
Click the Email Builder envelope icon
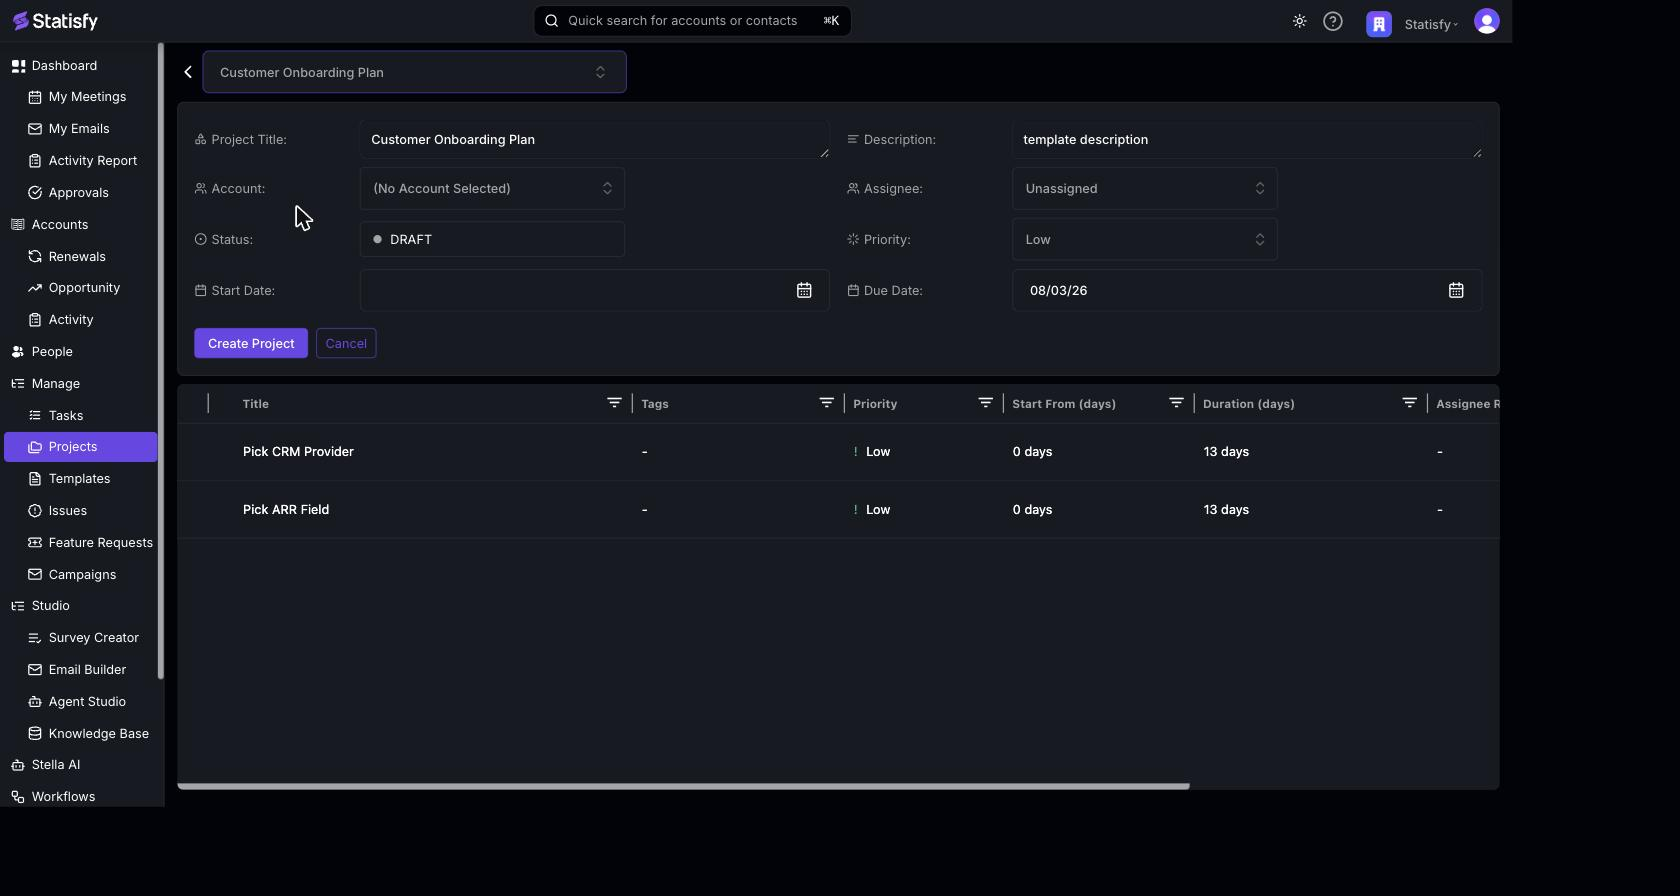[x=35, y=670]
